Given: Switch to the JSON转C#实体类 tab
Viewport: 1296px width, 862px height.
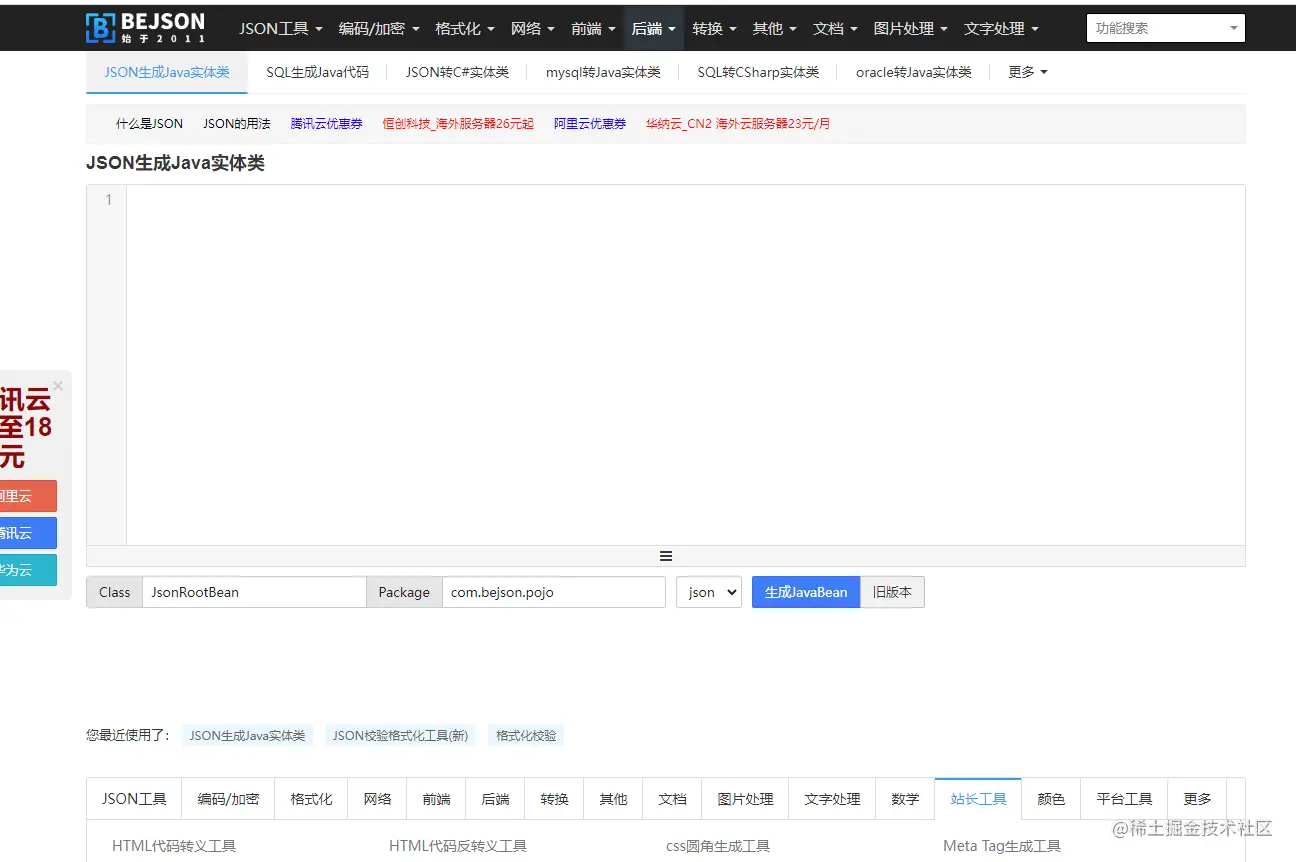Looking at the screenshot, I should click(x=457, y=71).
